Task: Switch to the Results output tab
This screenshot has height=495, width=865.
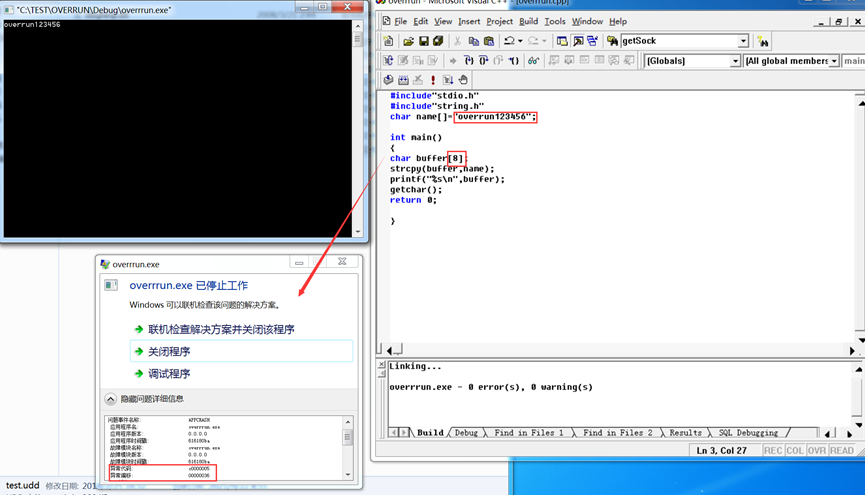Action: pos(685,433)
